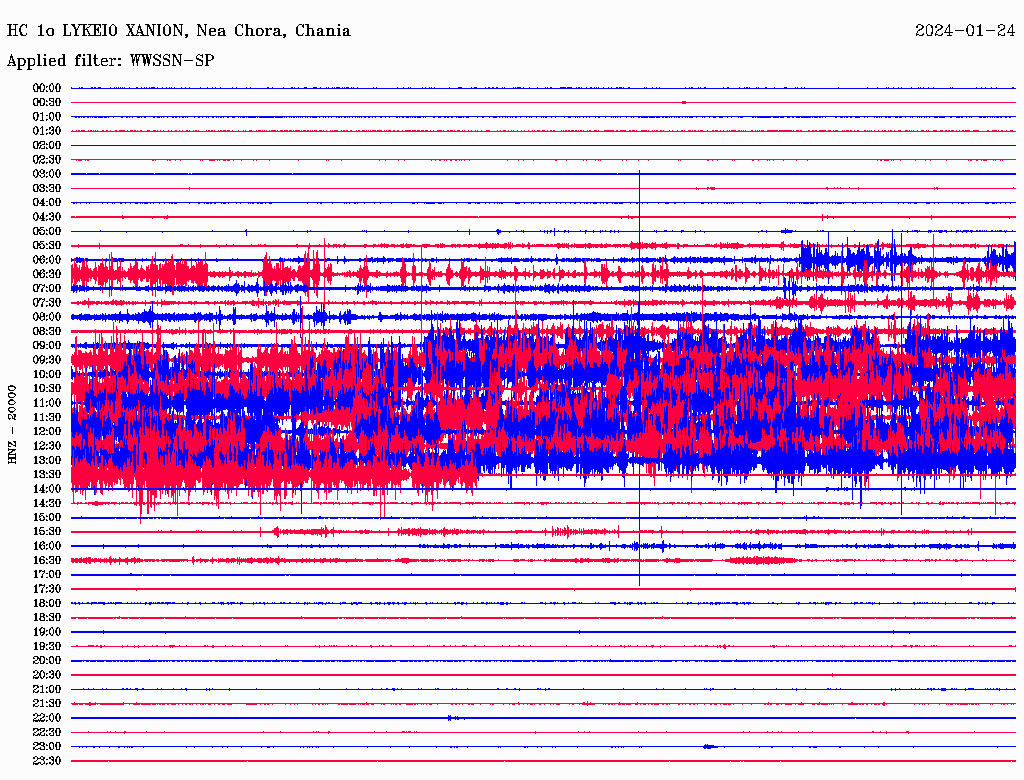1024x780 pixels.
Task: Select the 18:00 time label
Action: (x=47, y=604)
